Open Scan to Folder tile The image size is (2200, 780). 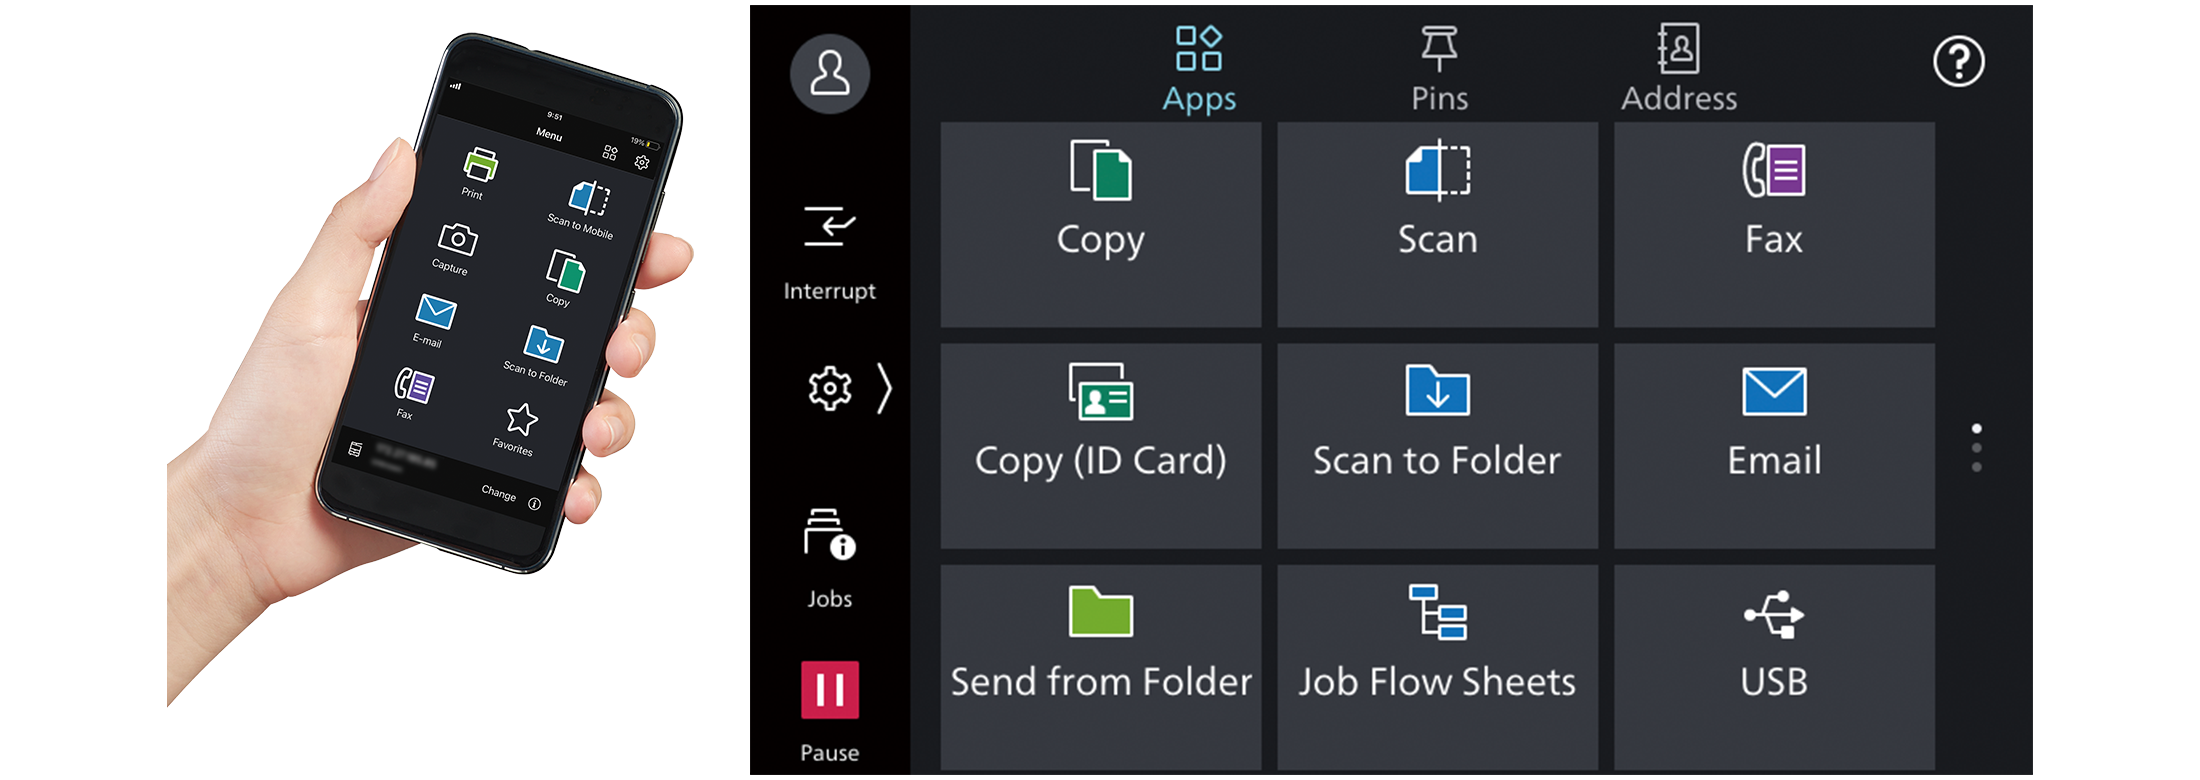point(1437,446)
